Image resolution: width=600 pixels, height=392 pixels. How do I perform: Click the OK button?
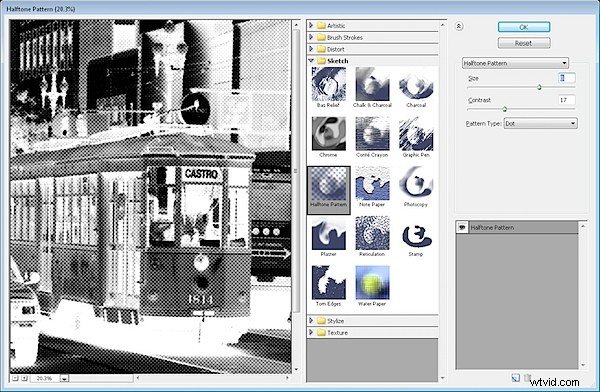[524, 27]
